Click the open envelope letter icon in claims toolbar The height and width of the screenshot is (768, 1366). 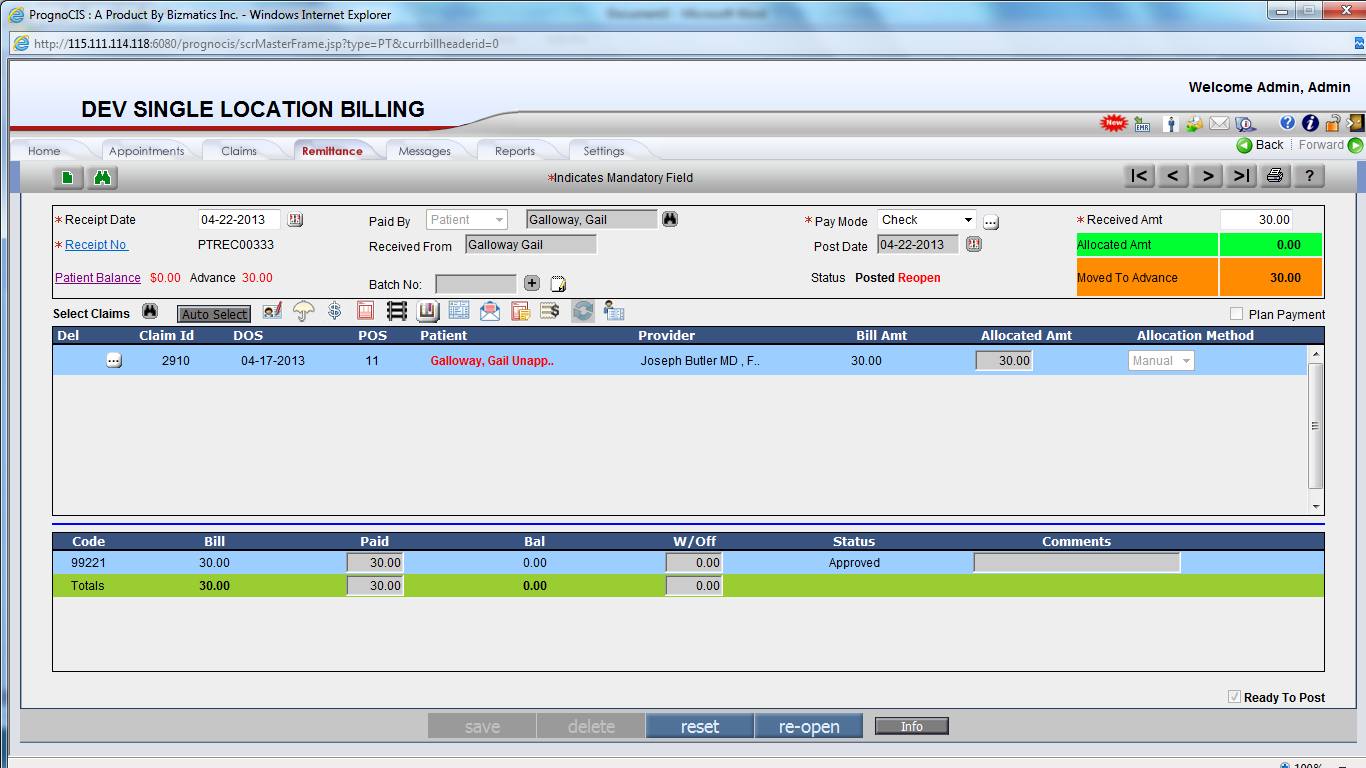click(490, 312)
